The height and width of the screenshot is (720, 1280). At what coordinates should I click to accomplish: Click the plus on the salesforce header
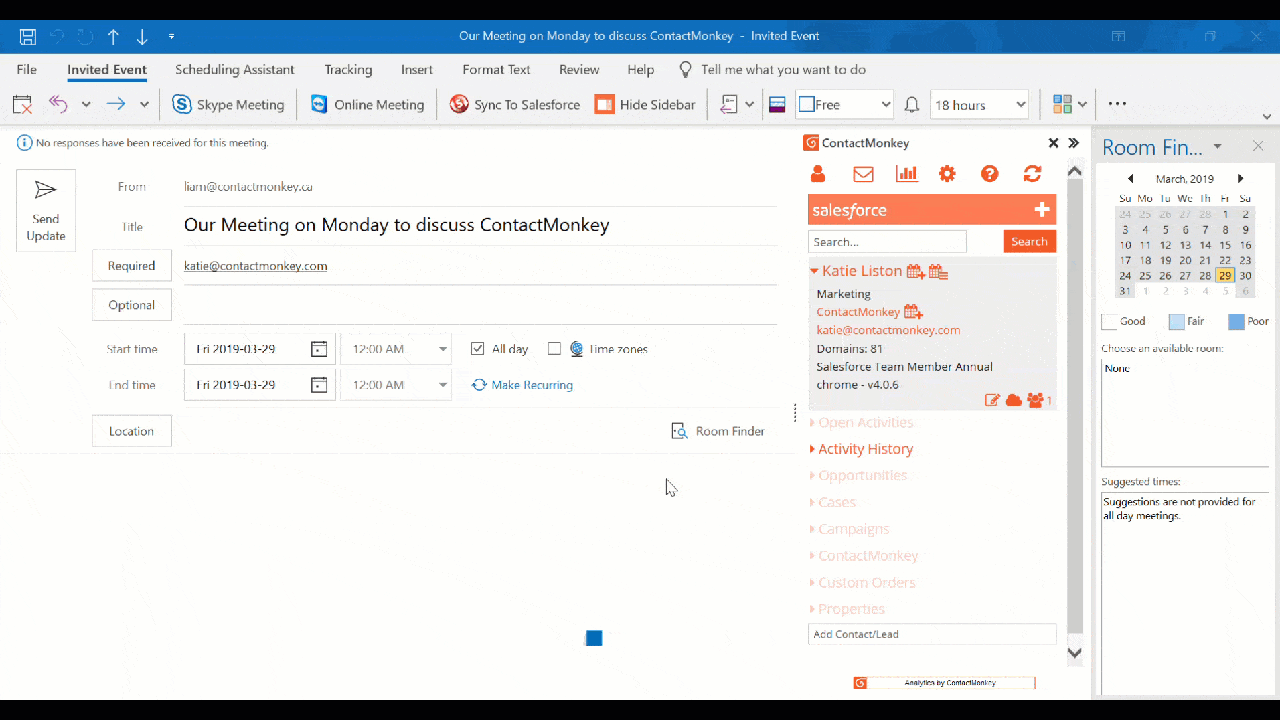click(1042, 210)
